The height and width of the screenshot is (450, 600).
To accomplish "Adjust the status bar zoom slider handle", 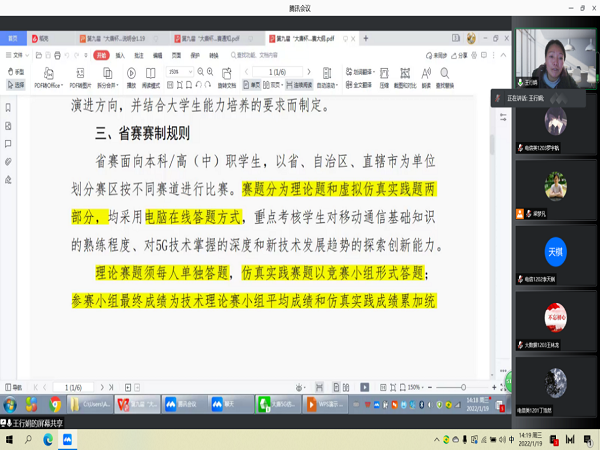I will [463, 388].
